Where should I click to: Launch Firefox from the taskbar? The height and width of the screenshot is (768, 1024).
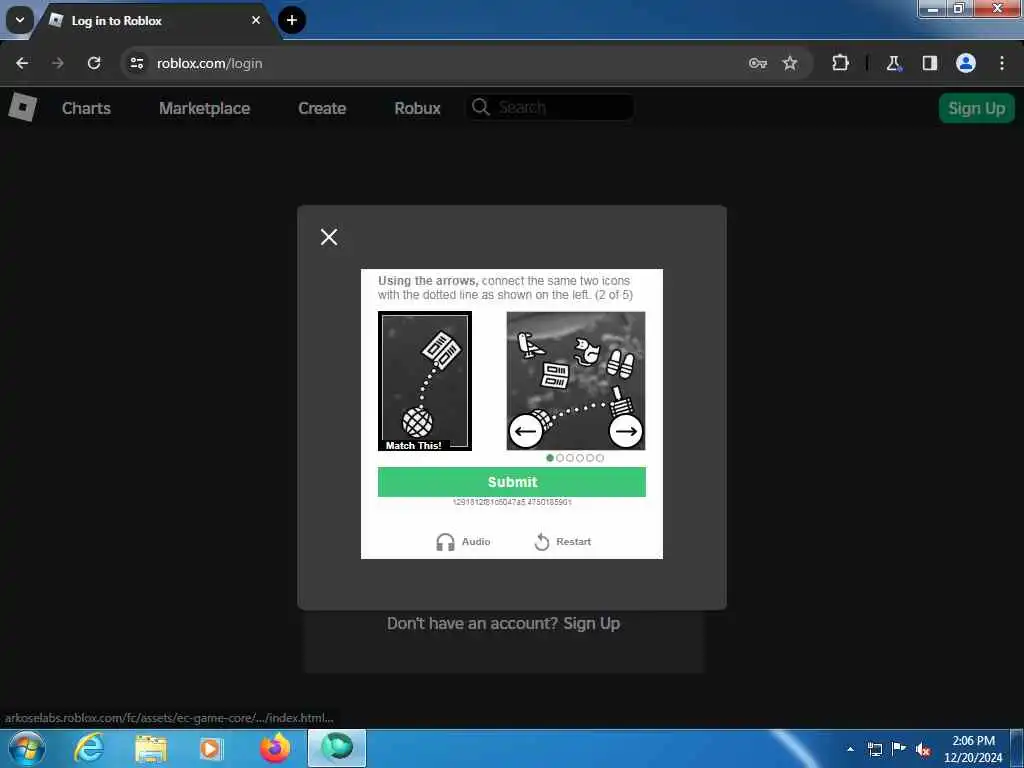tap(275, 748)
